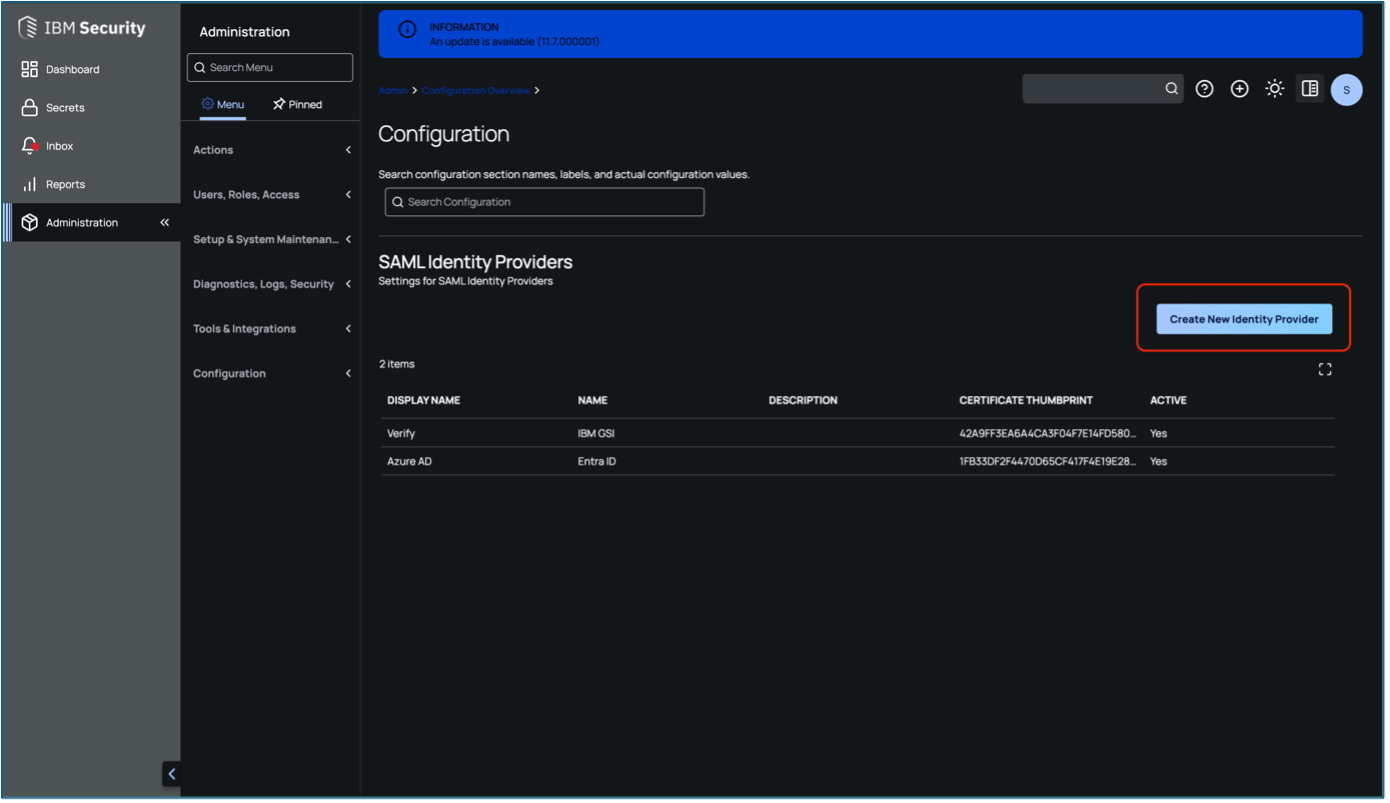Click the help question mark icon
1390x803 pixels.
point(1204,89)
